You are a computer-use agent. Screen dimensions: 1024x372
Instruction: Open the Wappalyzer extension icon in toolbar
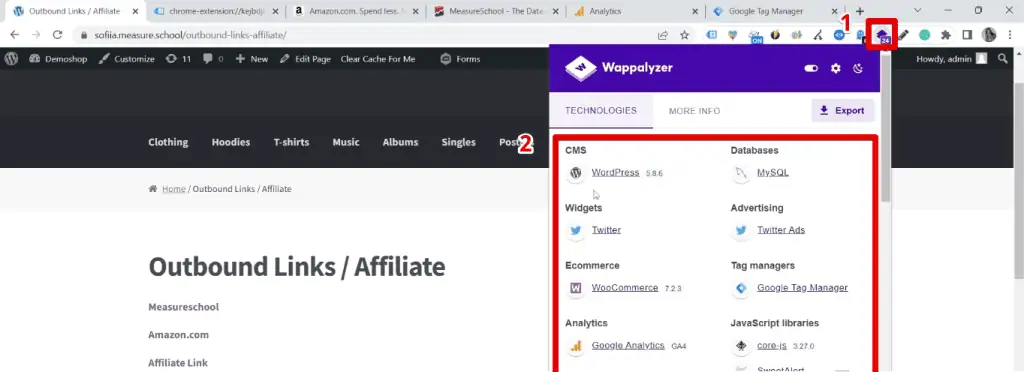tap(882, 35)
